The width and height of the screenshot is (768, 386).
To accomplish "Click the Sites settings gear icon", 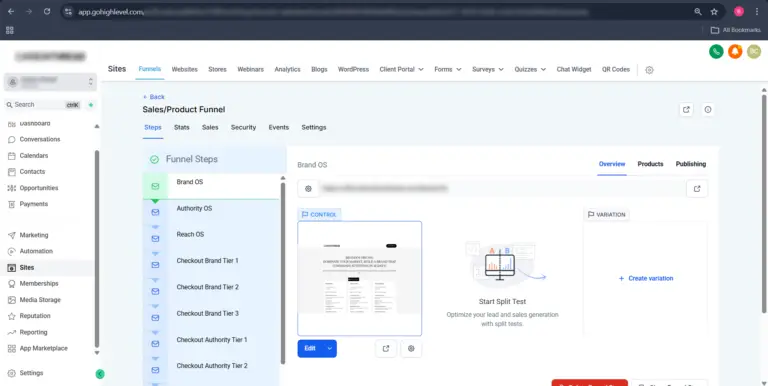I will [649, 70].
